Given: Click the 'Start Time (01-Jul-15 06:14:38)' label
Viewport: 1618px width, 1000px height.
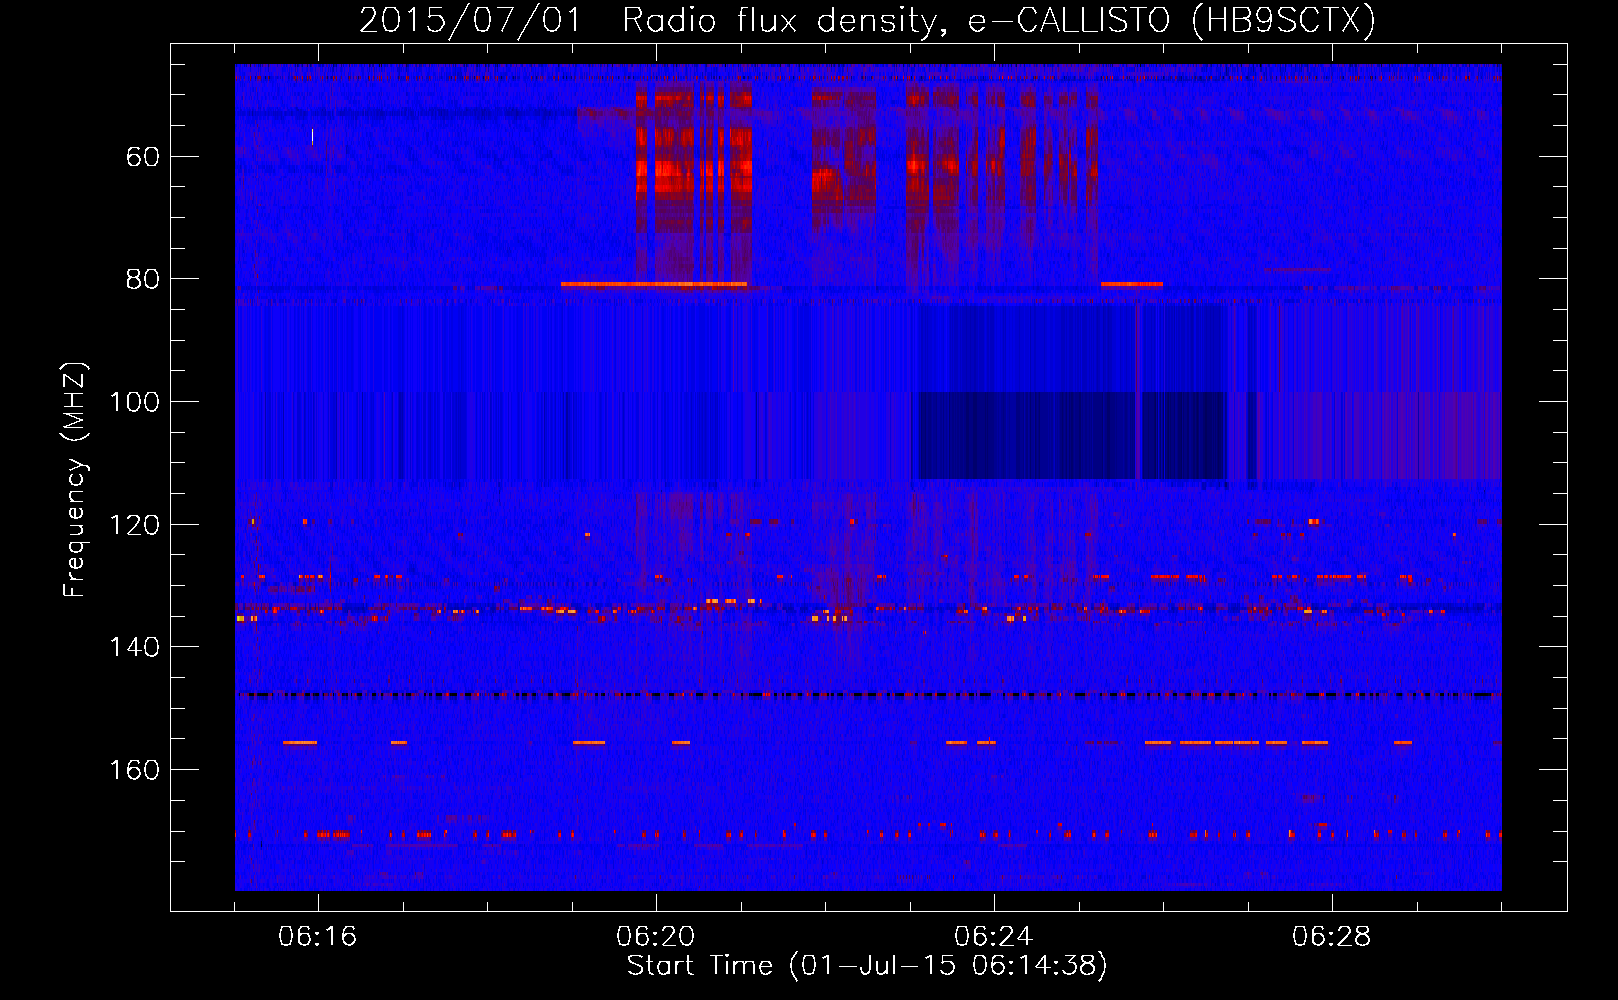Looking at the screenshot, I should (867, 966).
